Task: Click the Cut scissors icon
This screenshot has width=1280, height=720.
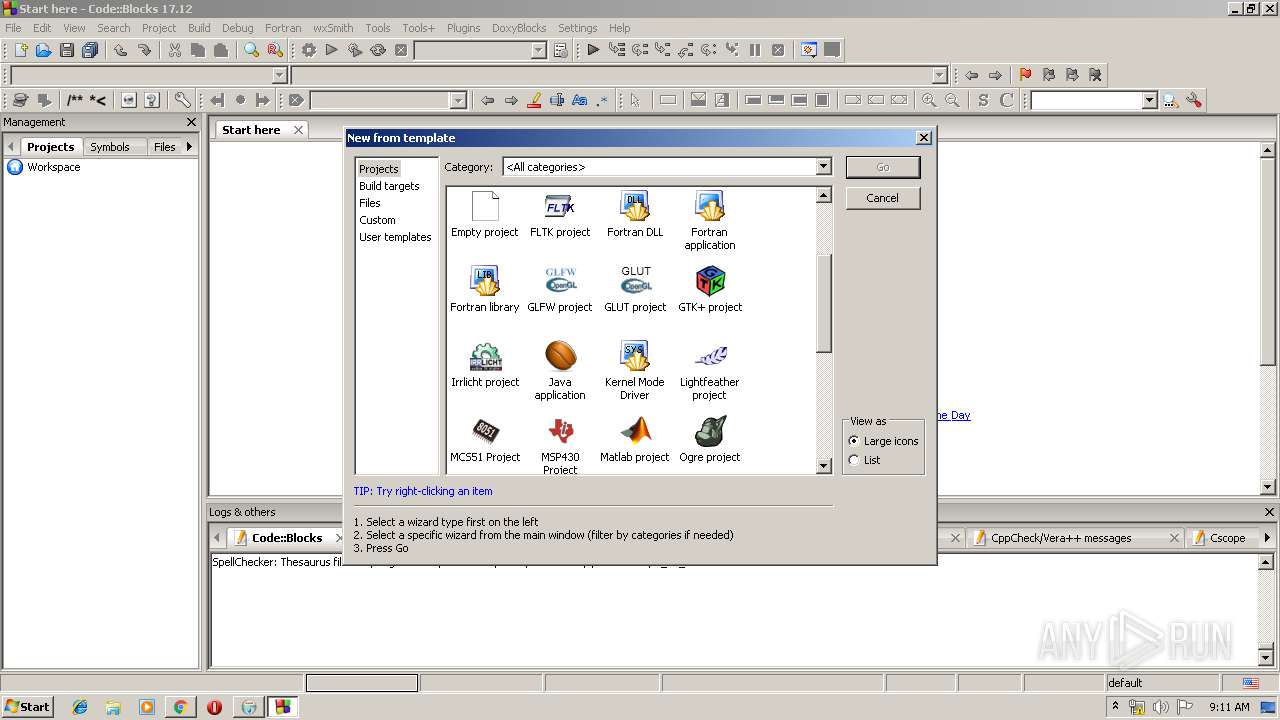Action: pos(175,50)
